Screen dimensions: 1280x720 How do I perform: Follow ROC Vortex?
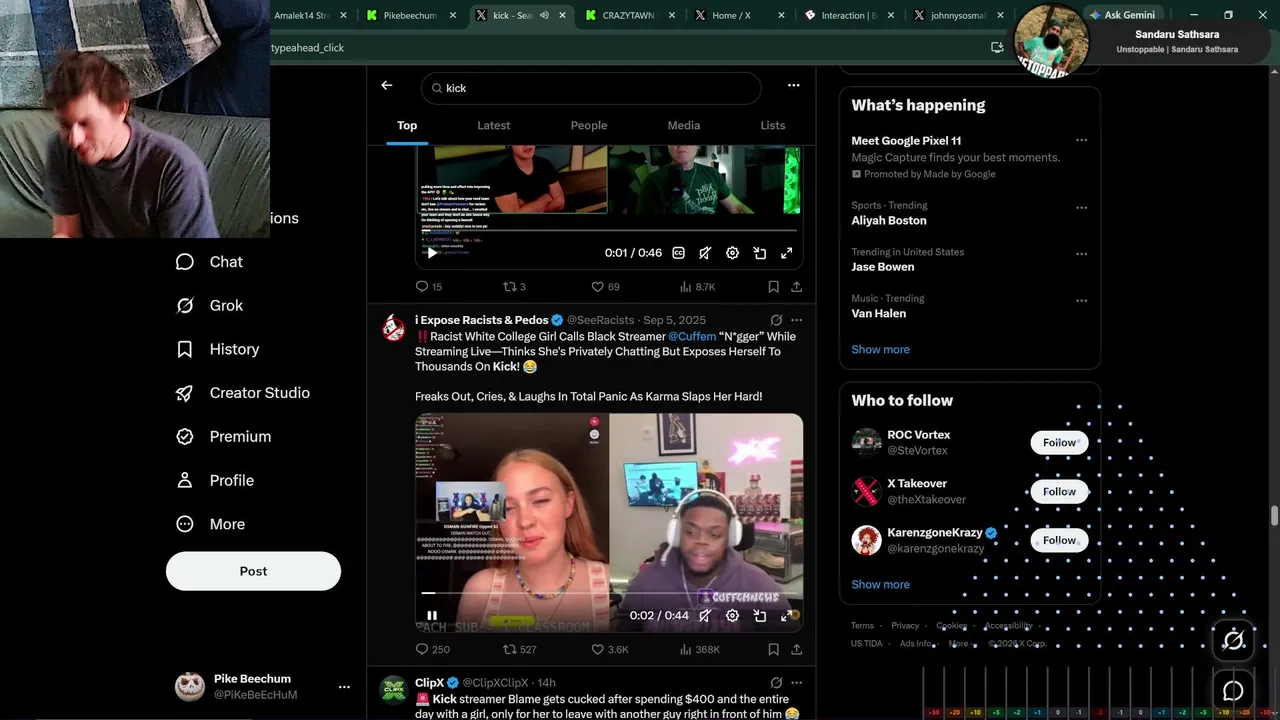click(1059, 443)
